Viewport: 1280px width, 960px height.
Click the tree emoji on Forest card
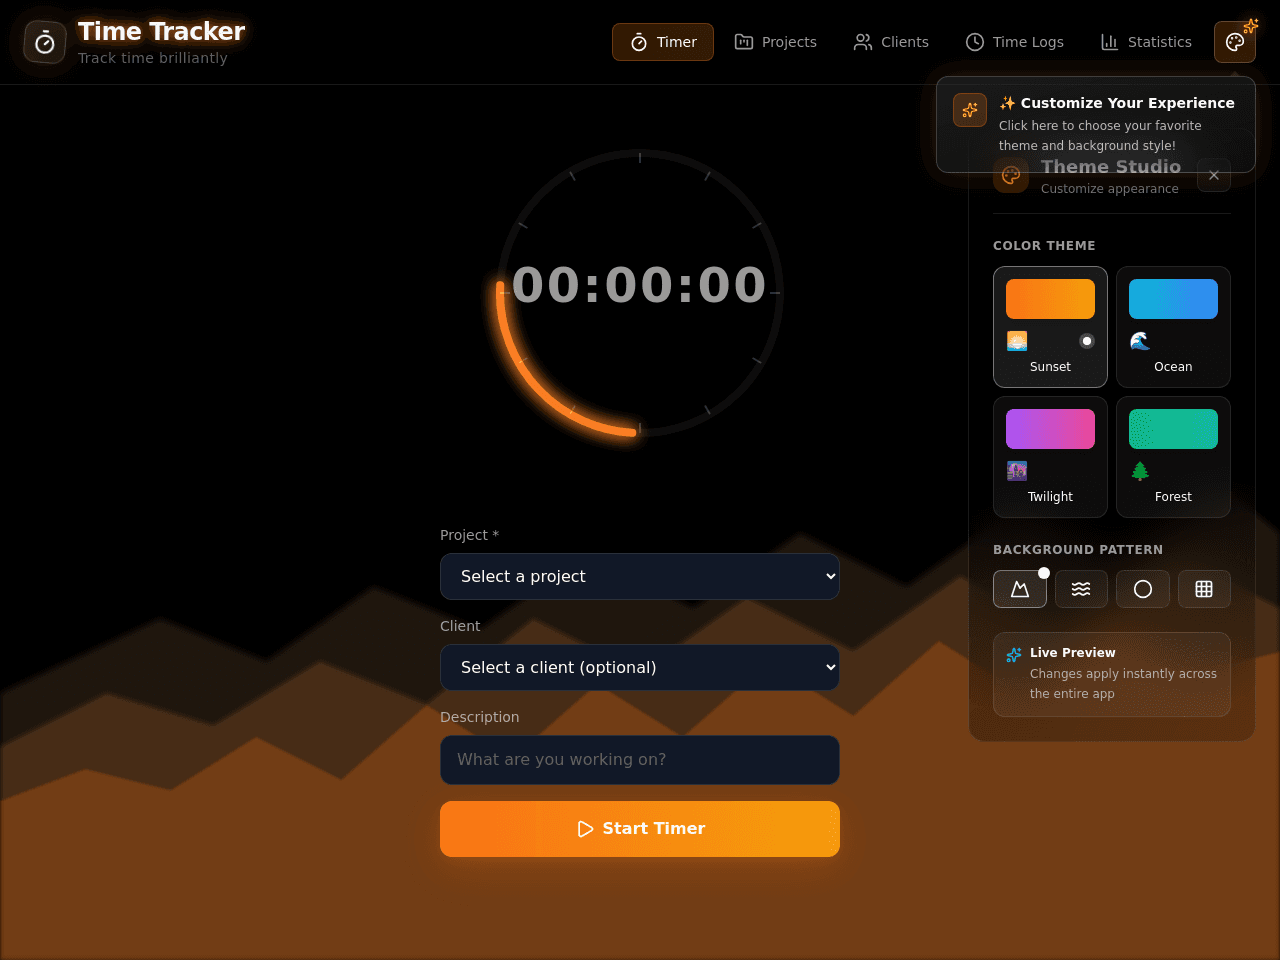(x=1140, y=471)
